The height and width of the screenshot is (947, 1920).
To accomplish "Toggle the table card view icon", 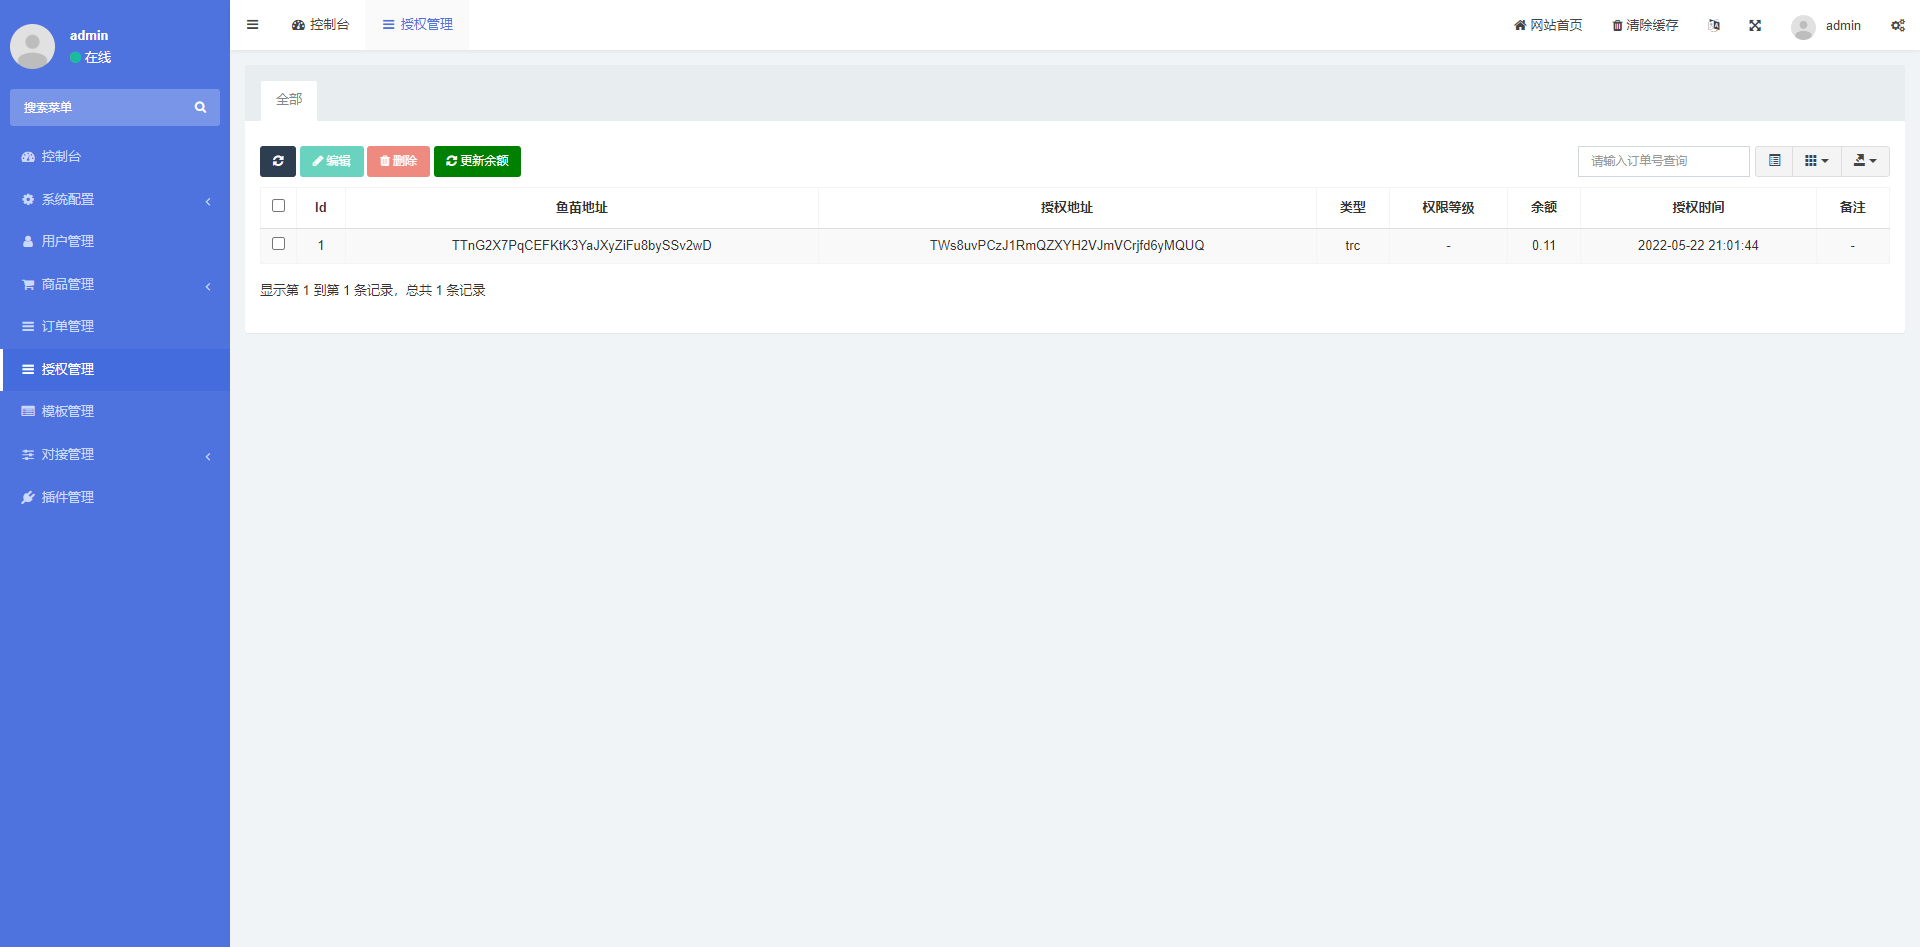I will tap(1774, 161).
